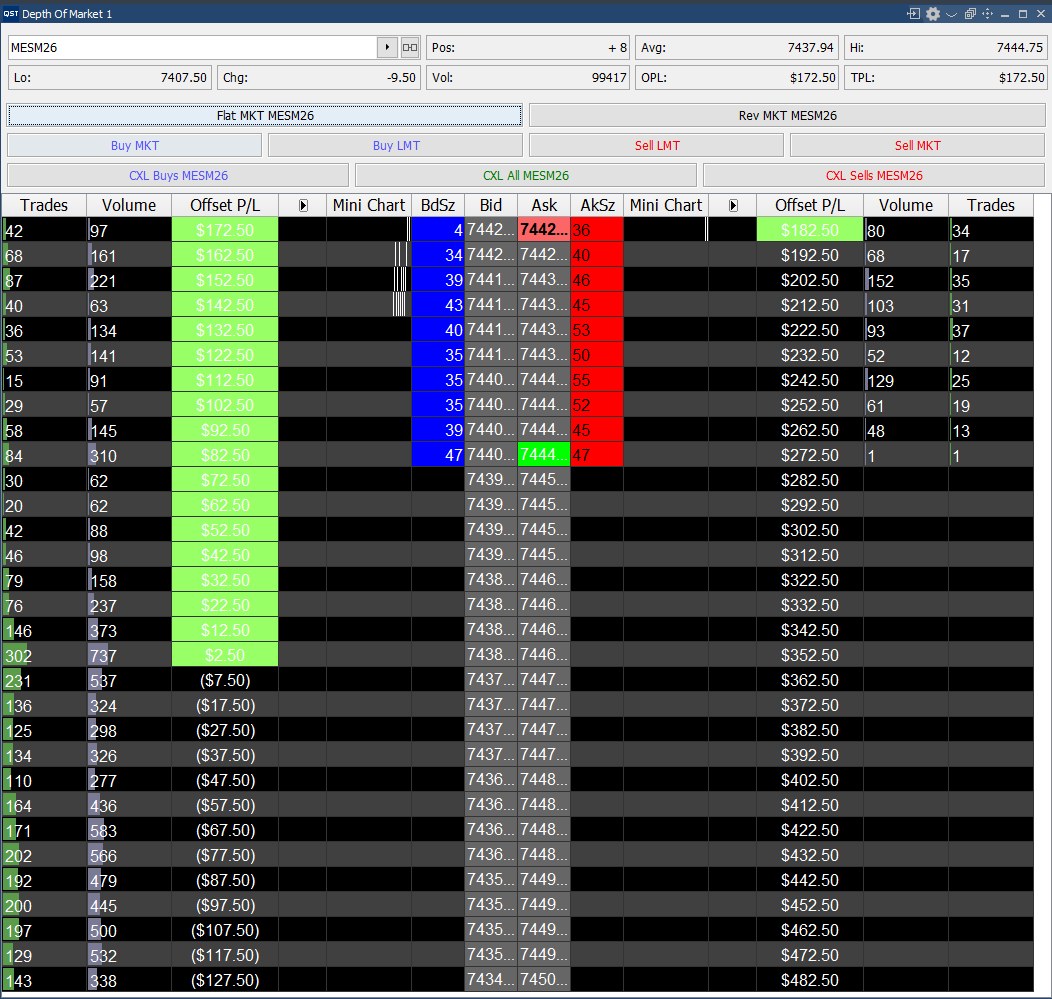The width and height of the screenshot is (1052, 999).
Task: Click the curved chevron icon in title bar
Action: 951,14
